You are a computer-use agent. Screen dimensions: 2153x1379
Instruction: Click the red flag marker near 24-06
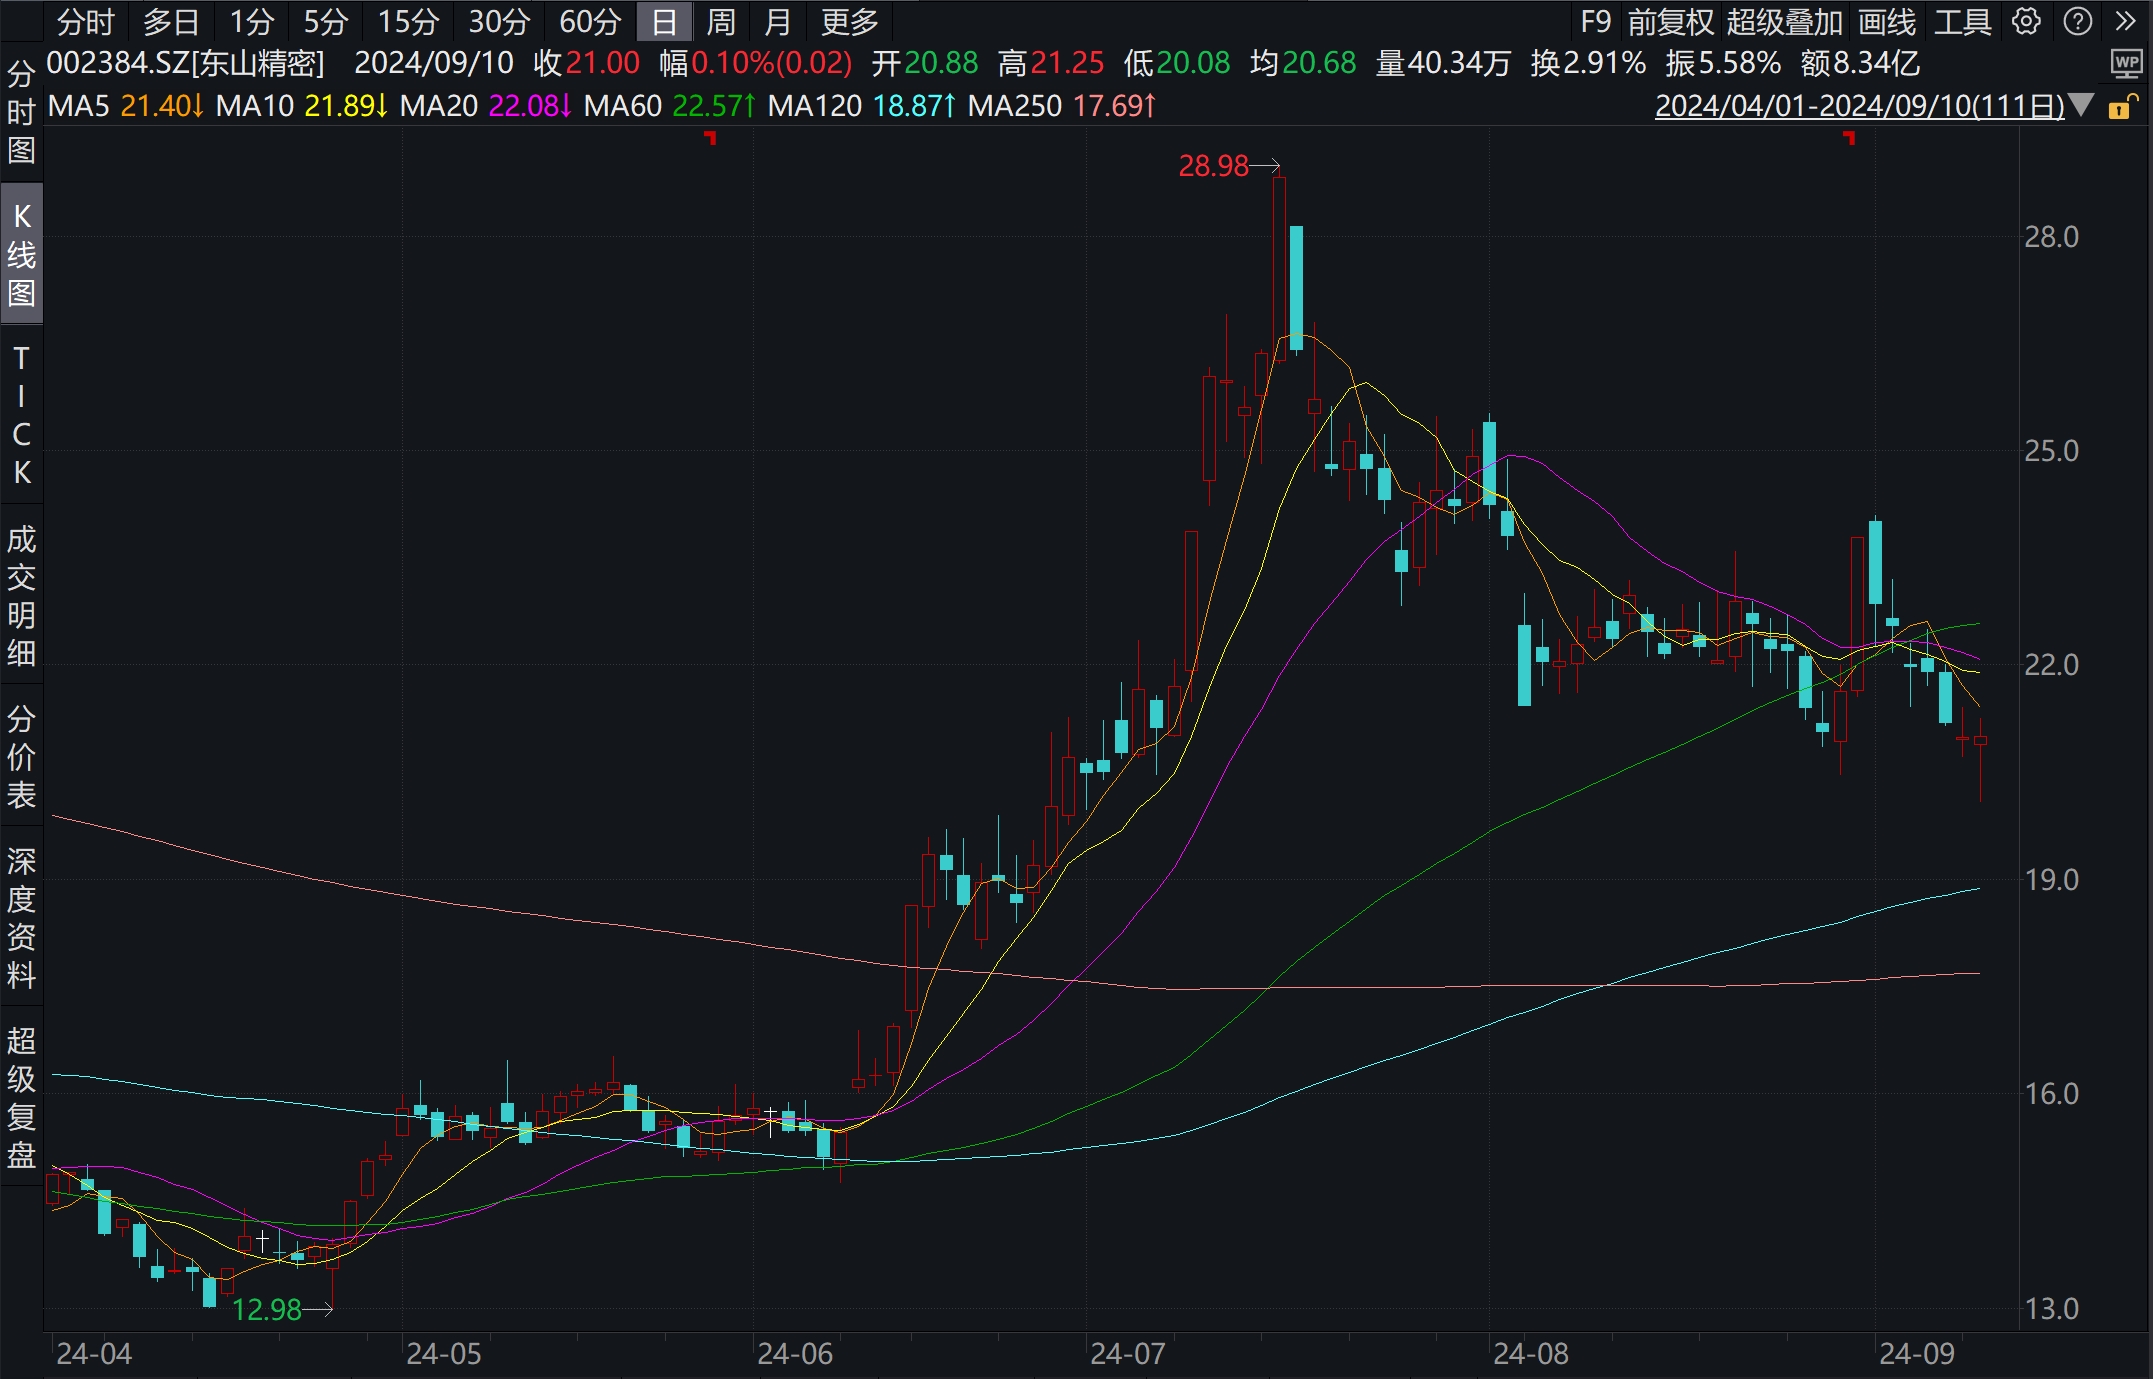[711, 137]
